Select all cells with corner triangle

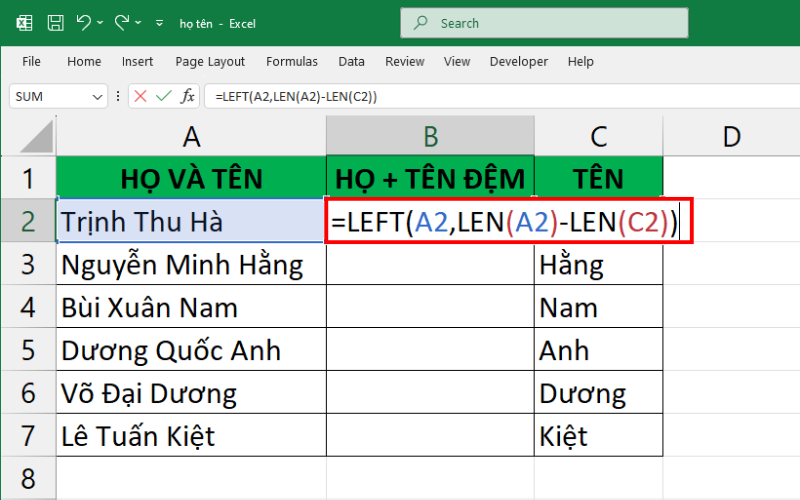tap(36, 136)
